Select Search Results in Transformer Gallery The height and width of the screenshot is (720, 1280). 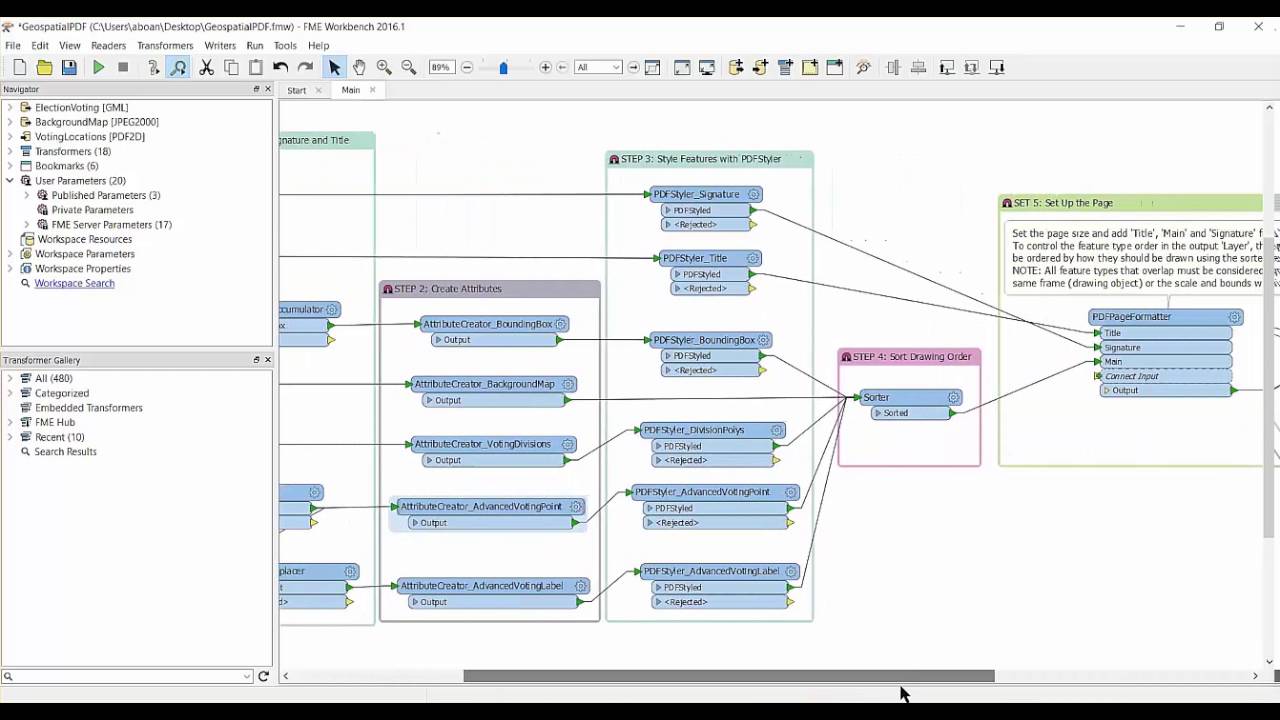tap(65, 452)
